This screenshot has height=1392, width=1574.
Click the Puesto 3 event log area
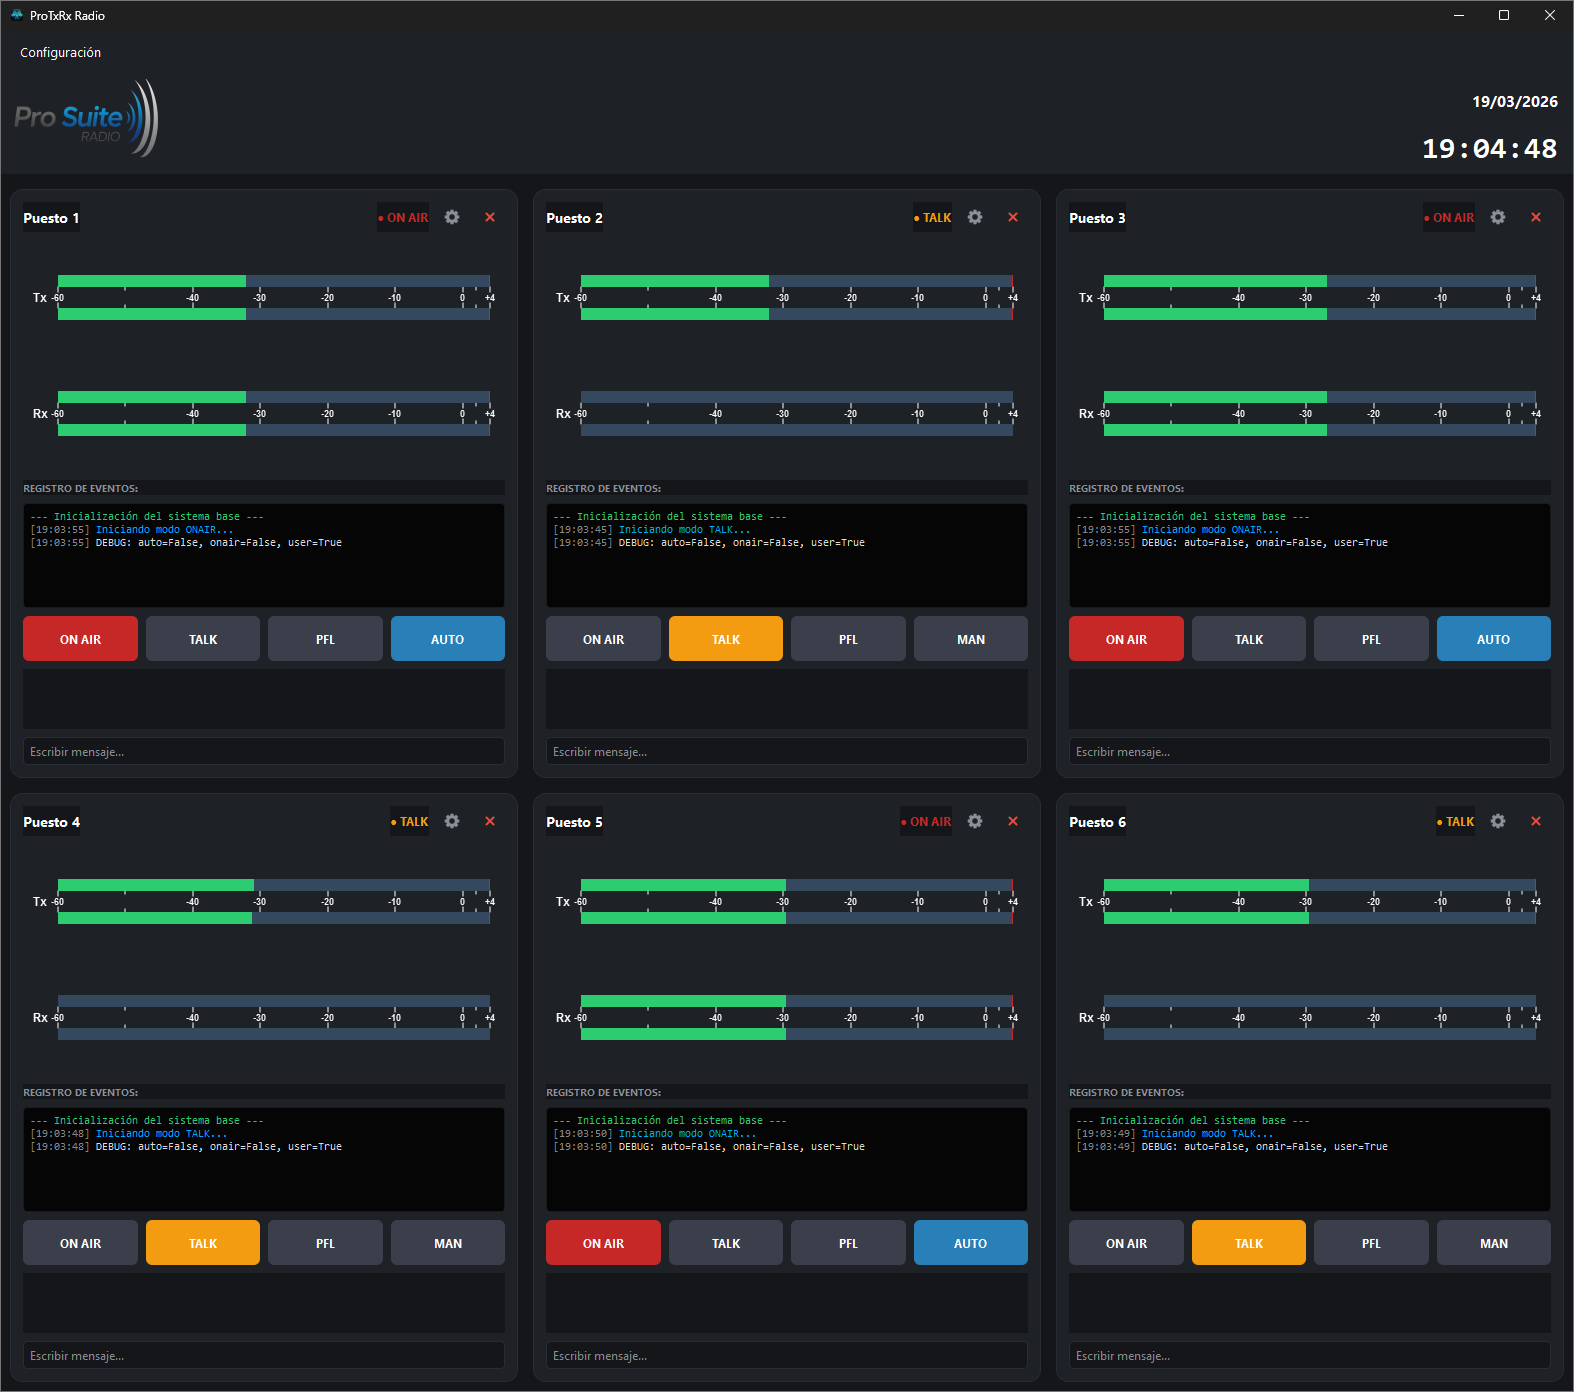coord(1309,556)
